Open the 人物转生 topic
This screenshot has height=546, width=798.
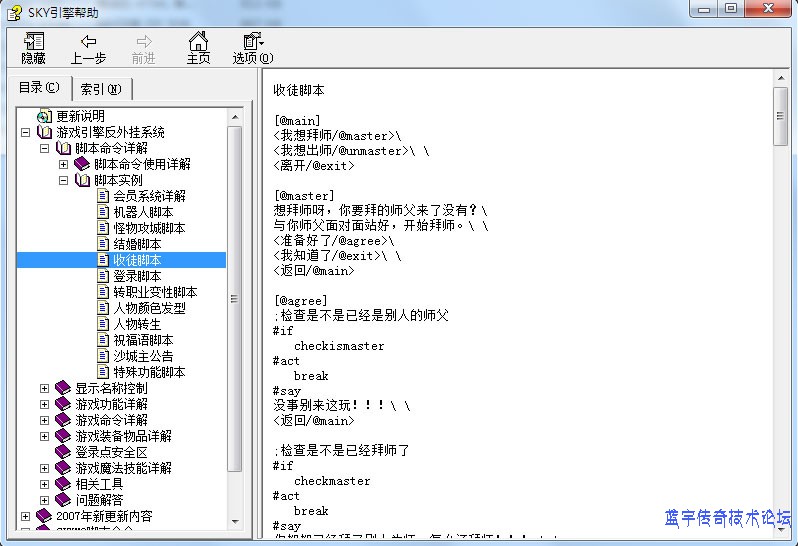[x=137, y=324]
